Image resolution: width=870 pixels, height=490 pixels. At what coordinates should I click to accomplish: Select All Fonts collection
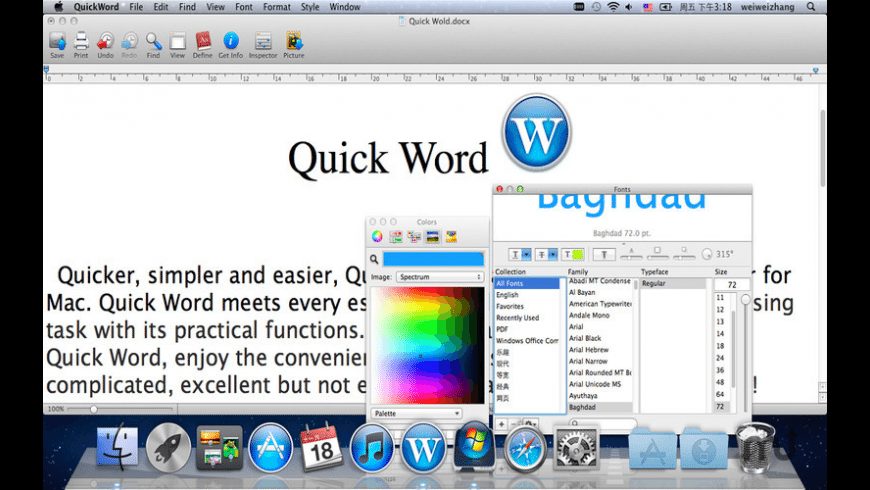tap(527, 284)
